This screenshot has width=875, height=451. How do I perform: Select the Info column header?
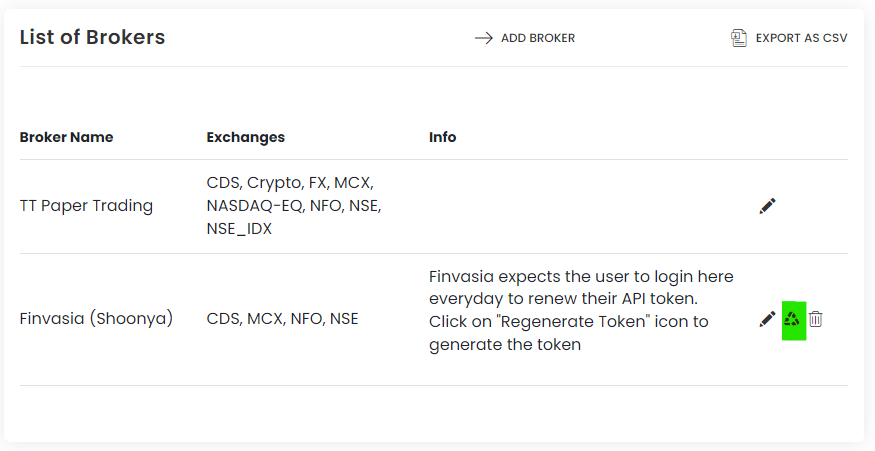pyautogui.click(x=443, y=137)
